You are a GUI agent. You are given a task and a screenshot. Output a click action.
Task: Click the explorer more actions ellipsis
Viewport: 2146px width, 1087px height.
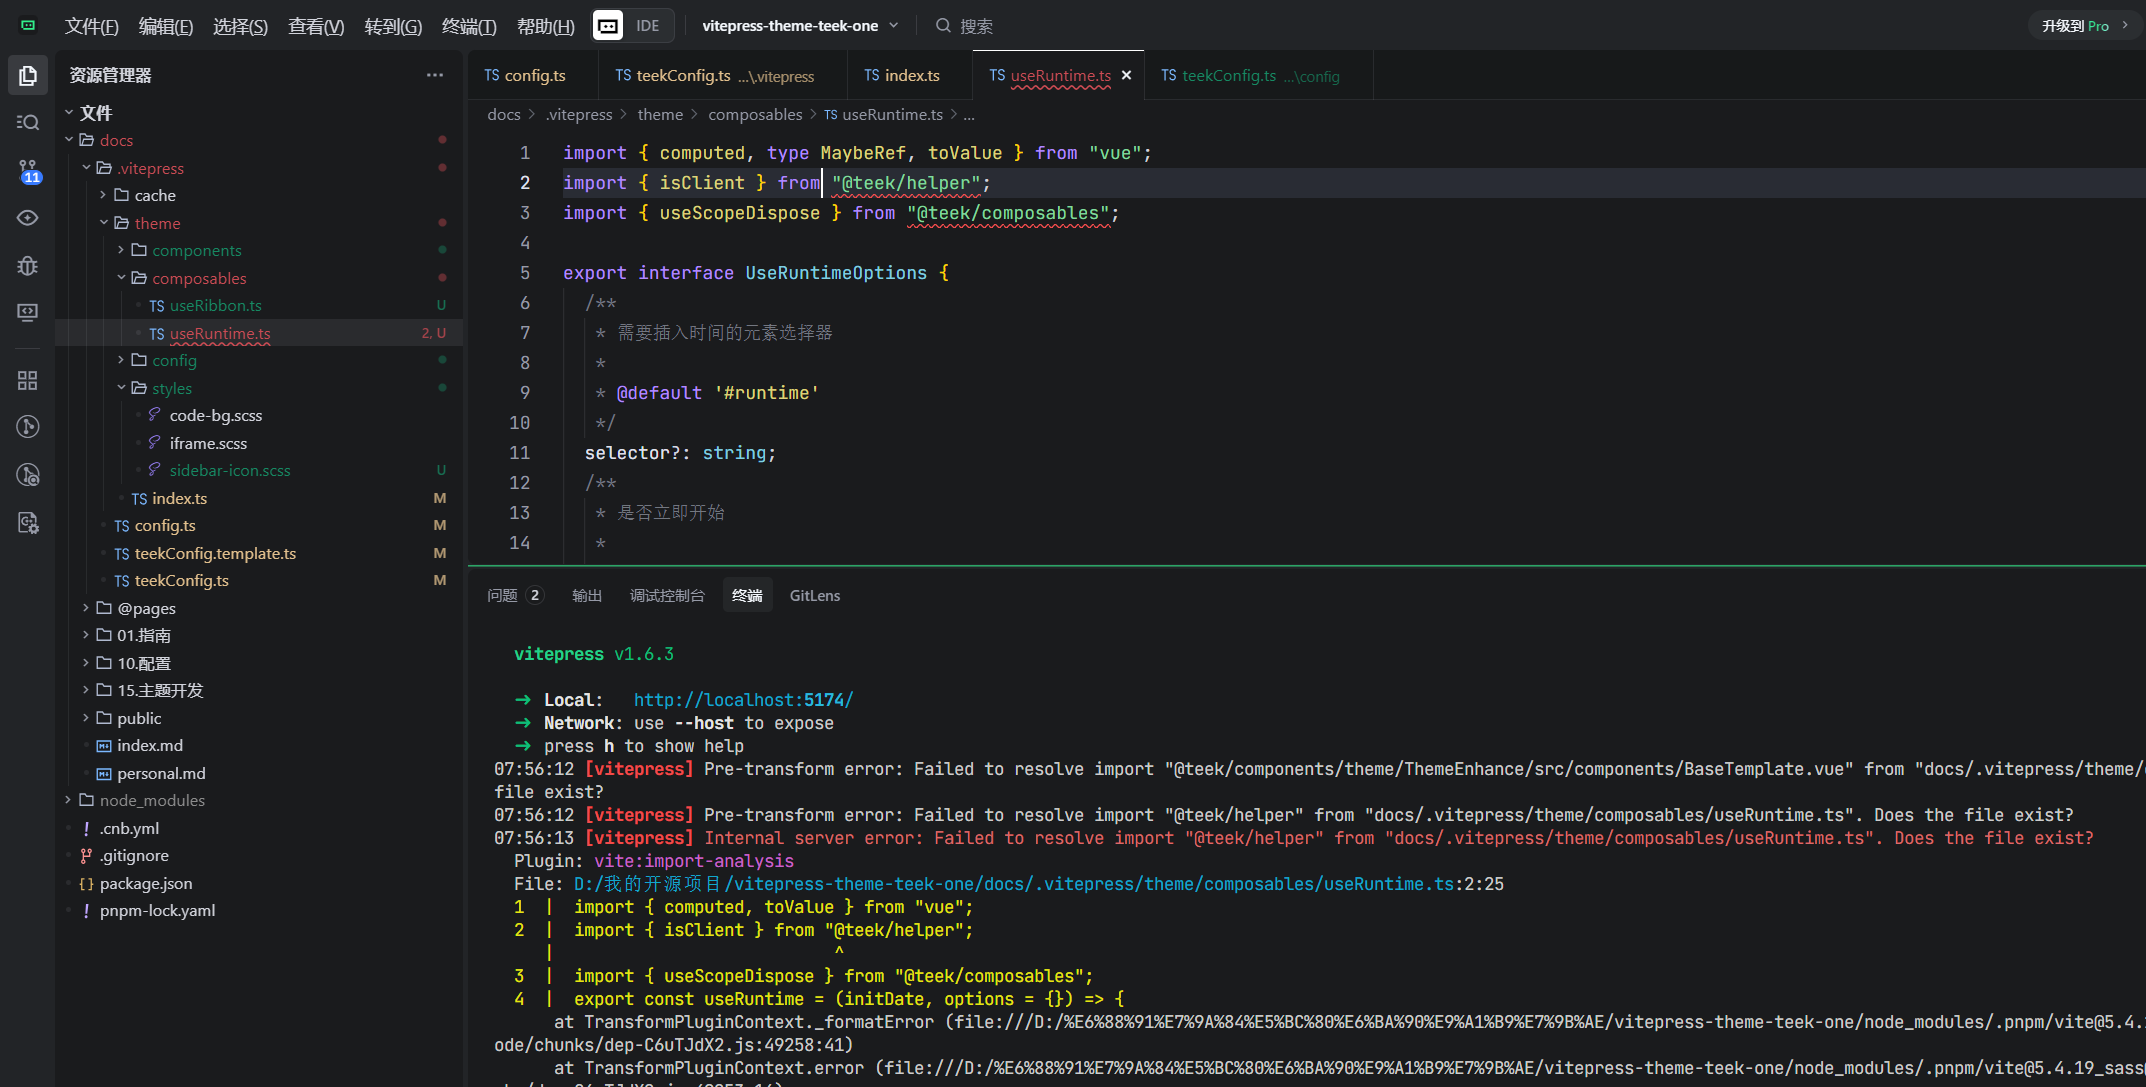[x=434, y=75]
